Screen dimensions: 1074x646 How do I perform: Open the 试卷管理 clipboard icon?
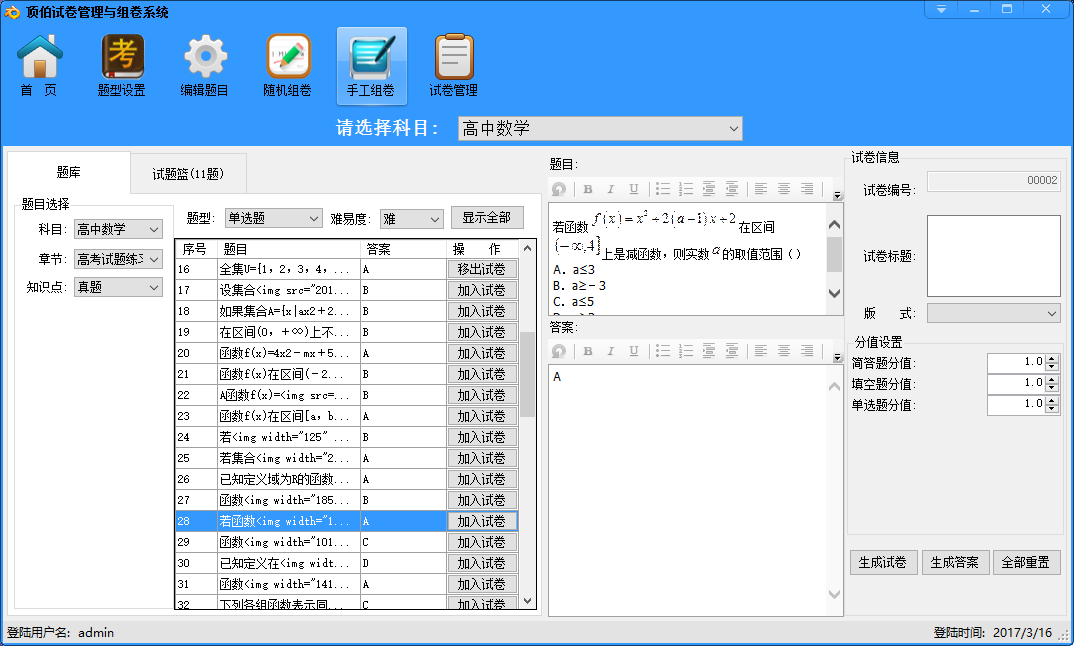tap(453, 66)
